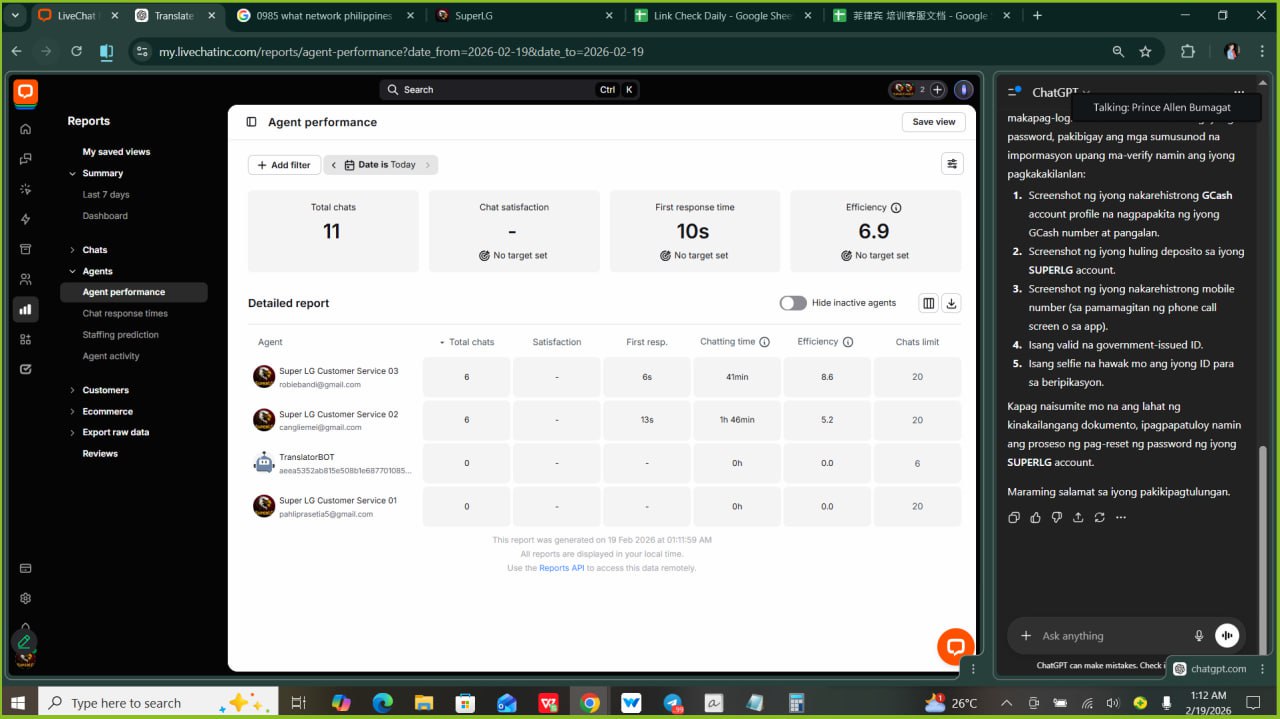Open My saved views
The width and height of the screenshot is (1280, 719).
click(116, 152)
